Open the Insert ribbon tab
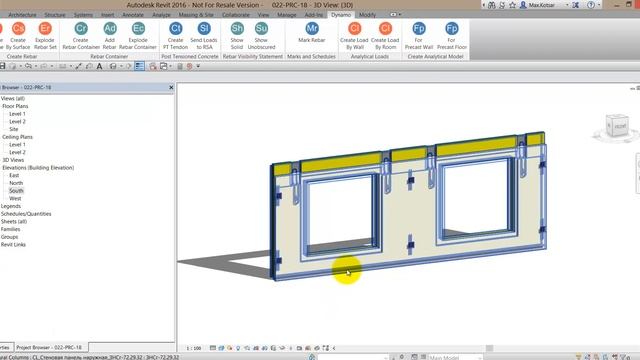Screen dimensions: 640x360 click(x=108, y=15)
